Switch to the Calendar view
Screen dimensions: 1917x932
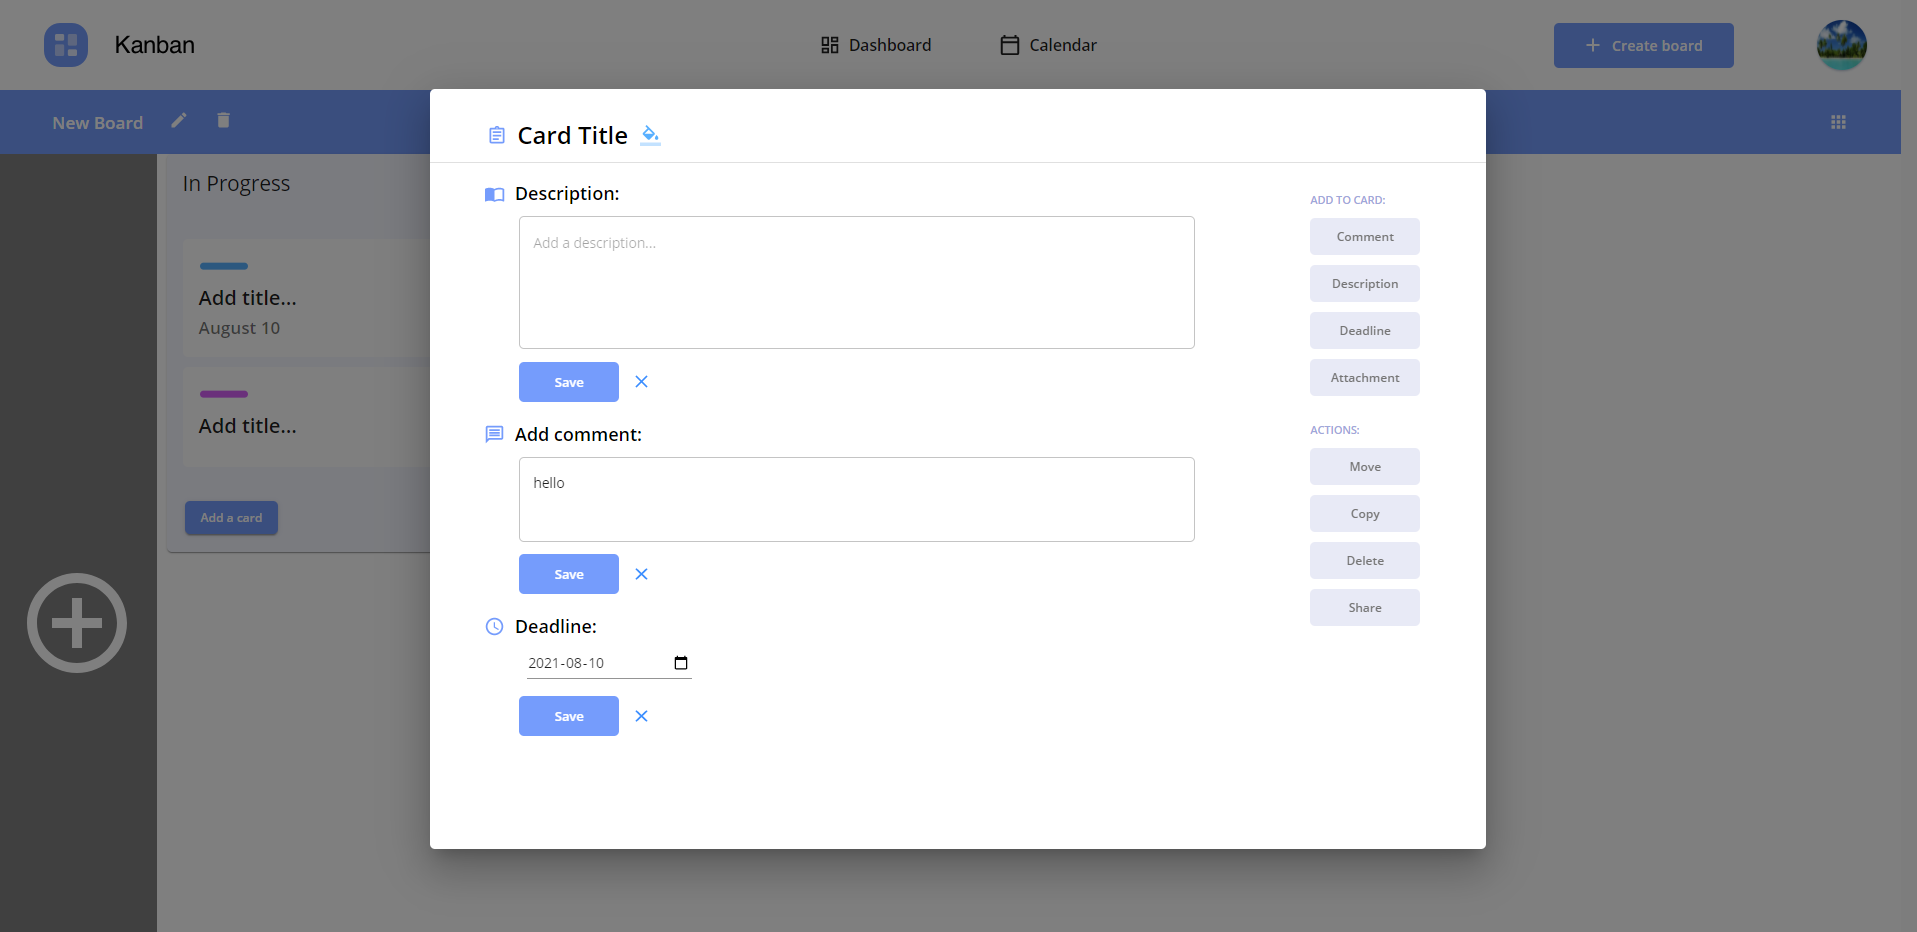click(x=1046, y=44)
